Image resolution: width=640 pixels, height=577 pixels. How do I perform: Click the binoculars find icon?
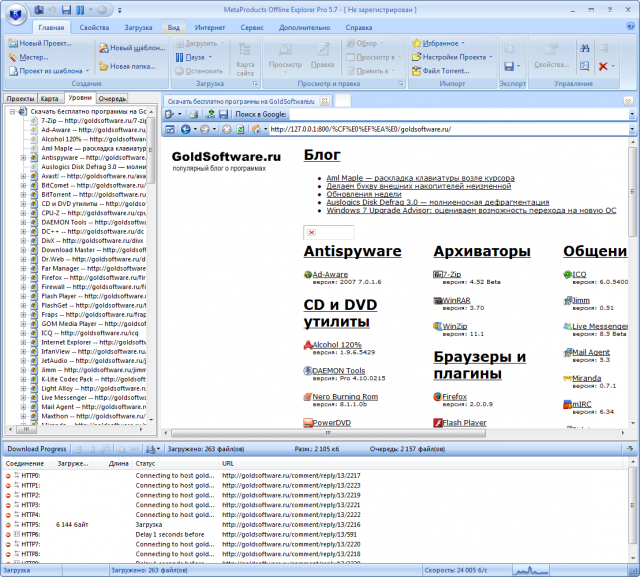[584, 48]
